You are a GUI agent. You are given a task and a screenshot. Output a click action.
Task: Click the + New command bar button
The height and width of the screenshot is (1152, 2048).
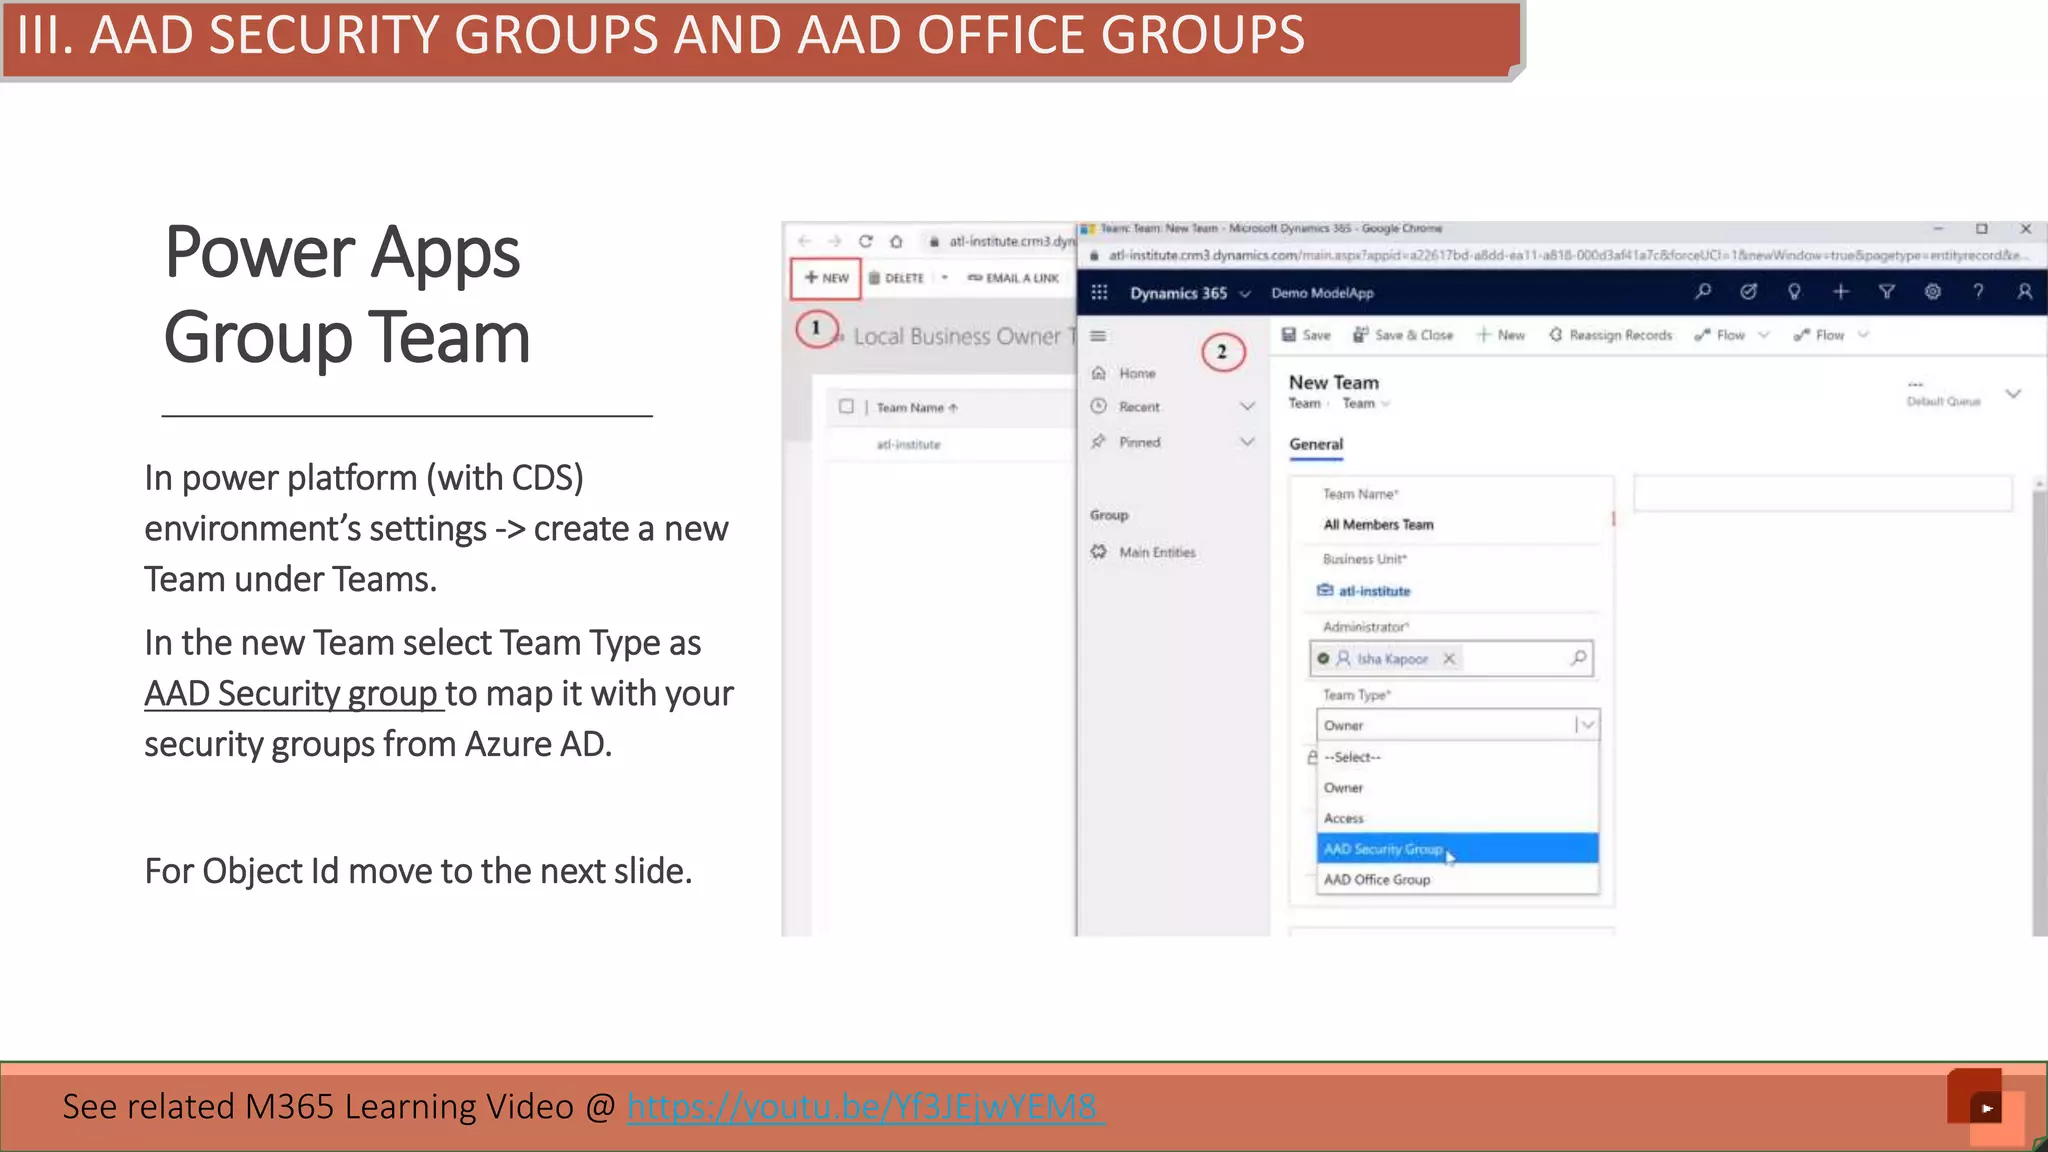click(1501, 335)
